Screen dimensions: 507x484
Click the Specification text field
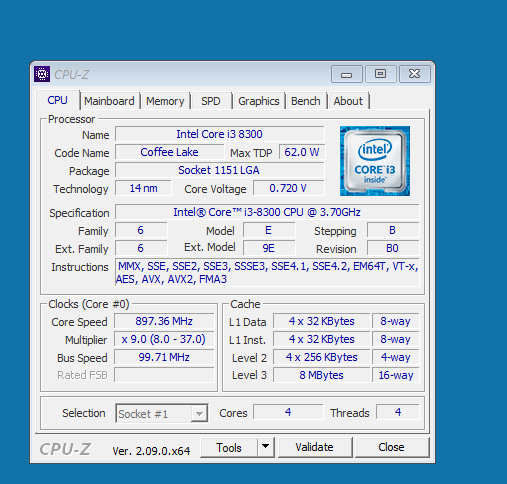pyautogui.click(x=267, y=212)
